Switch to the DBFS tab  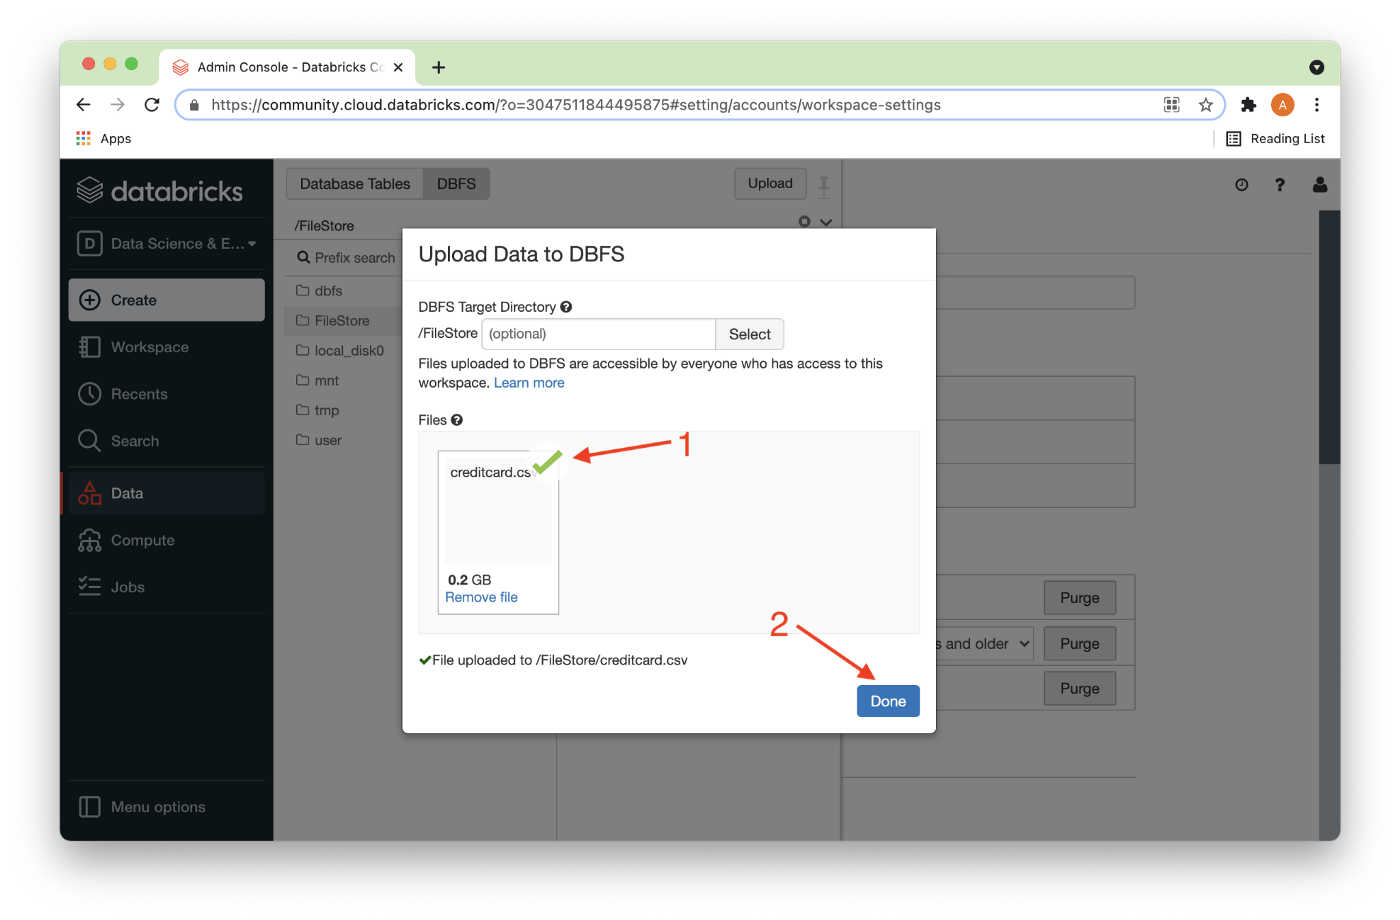point(457,184)
